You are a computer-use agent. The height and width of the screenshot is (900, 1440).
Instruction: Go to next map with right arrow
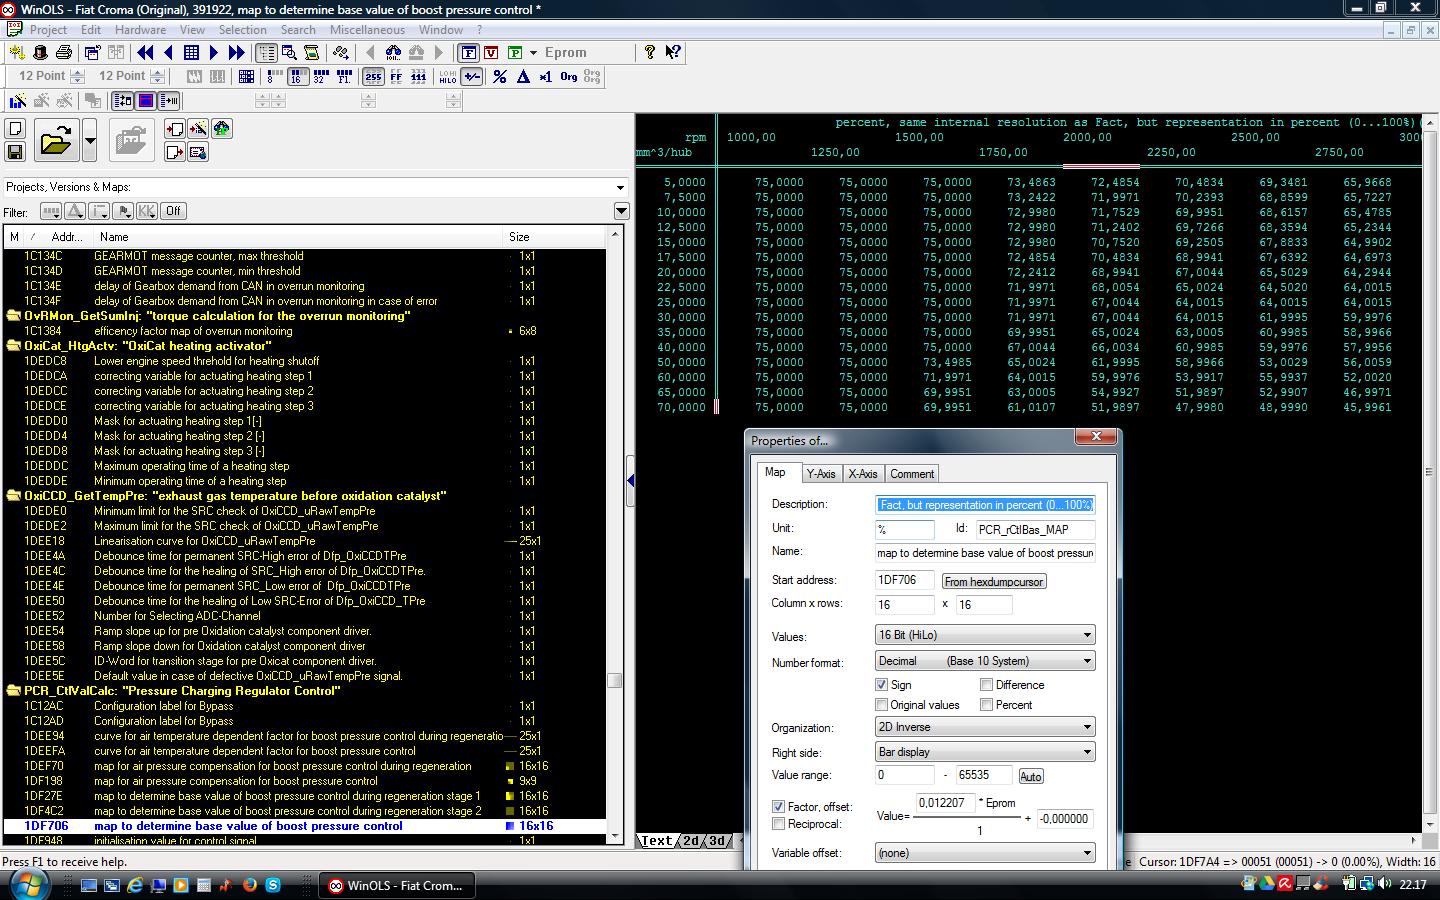214,52
